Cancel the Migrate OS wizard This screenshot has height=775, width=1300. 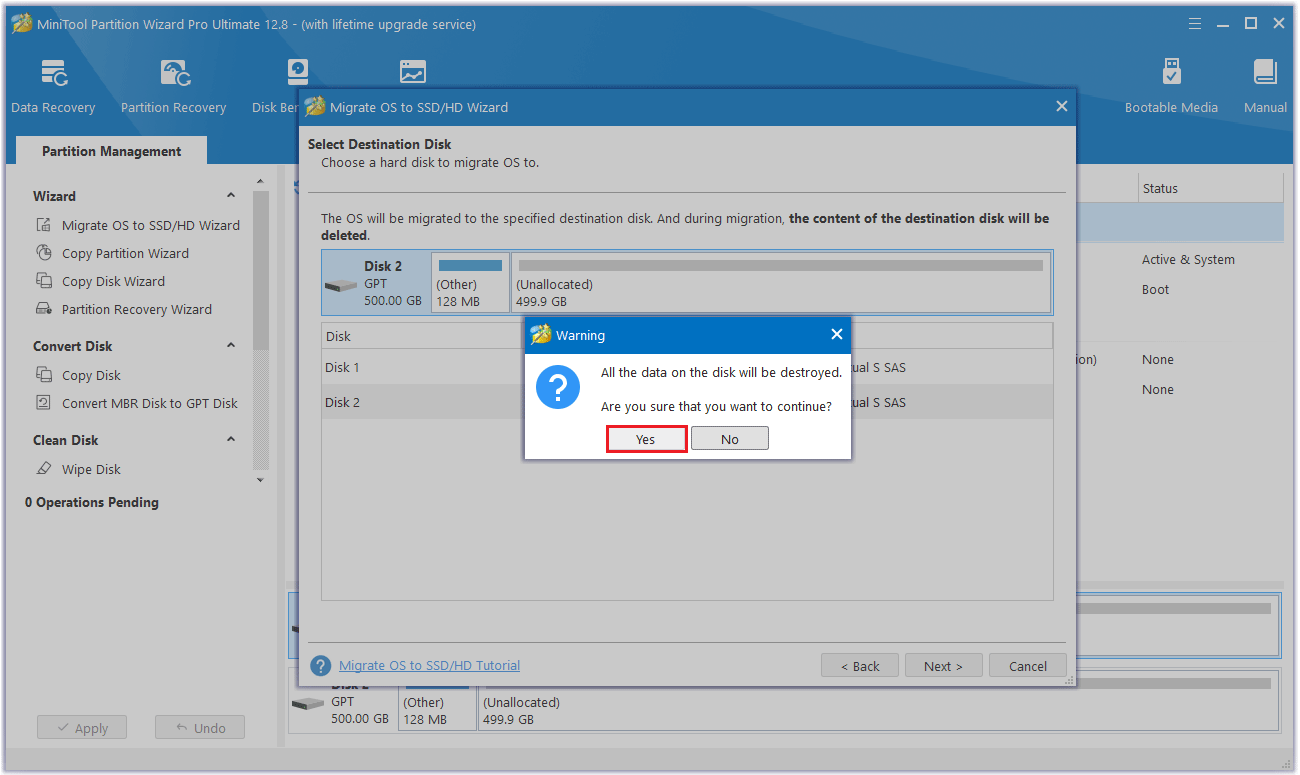1028,666
